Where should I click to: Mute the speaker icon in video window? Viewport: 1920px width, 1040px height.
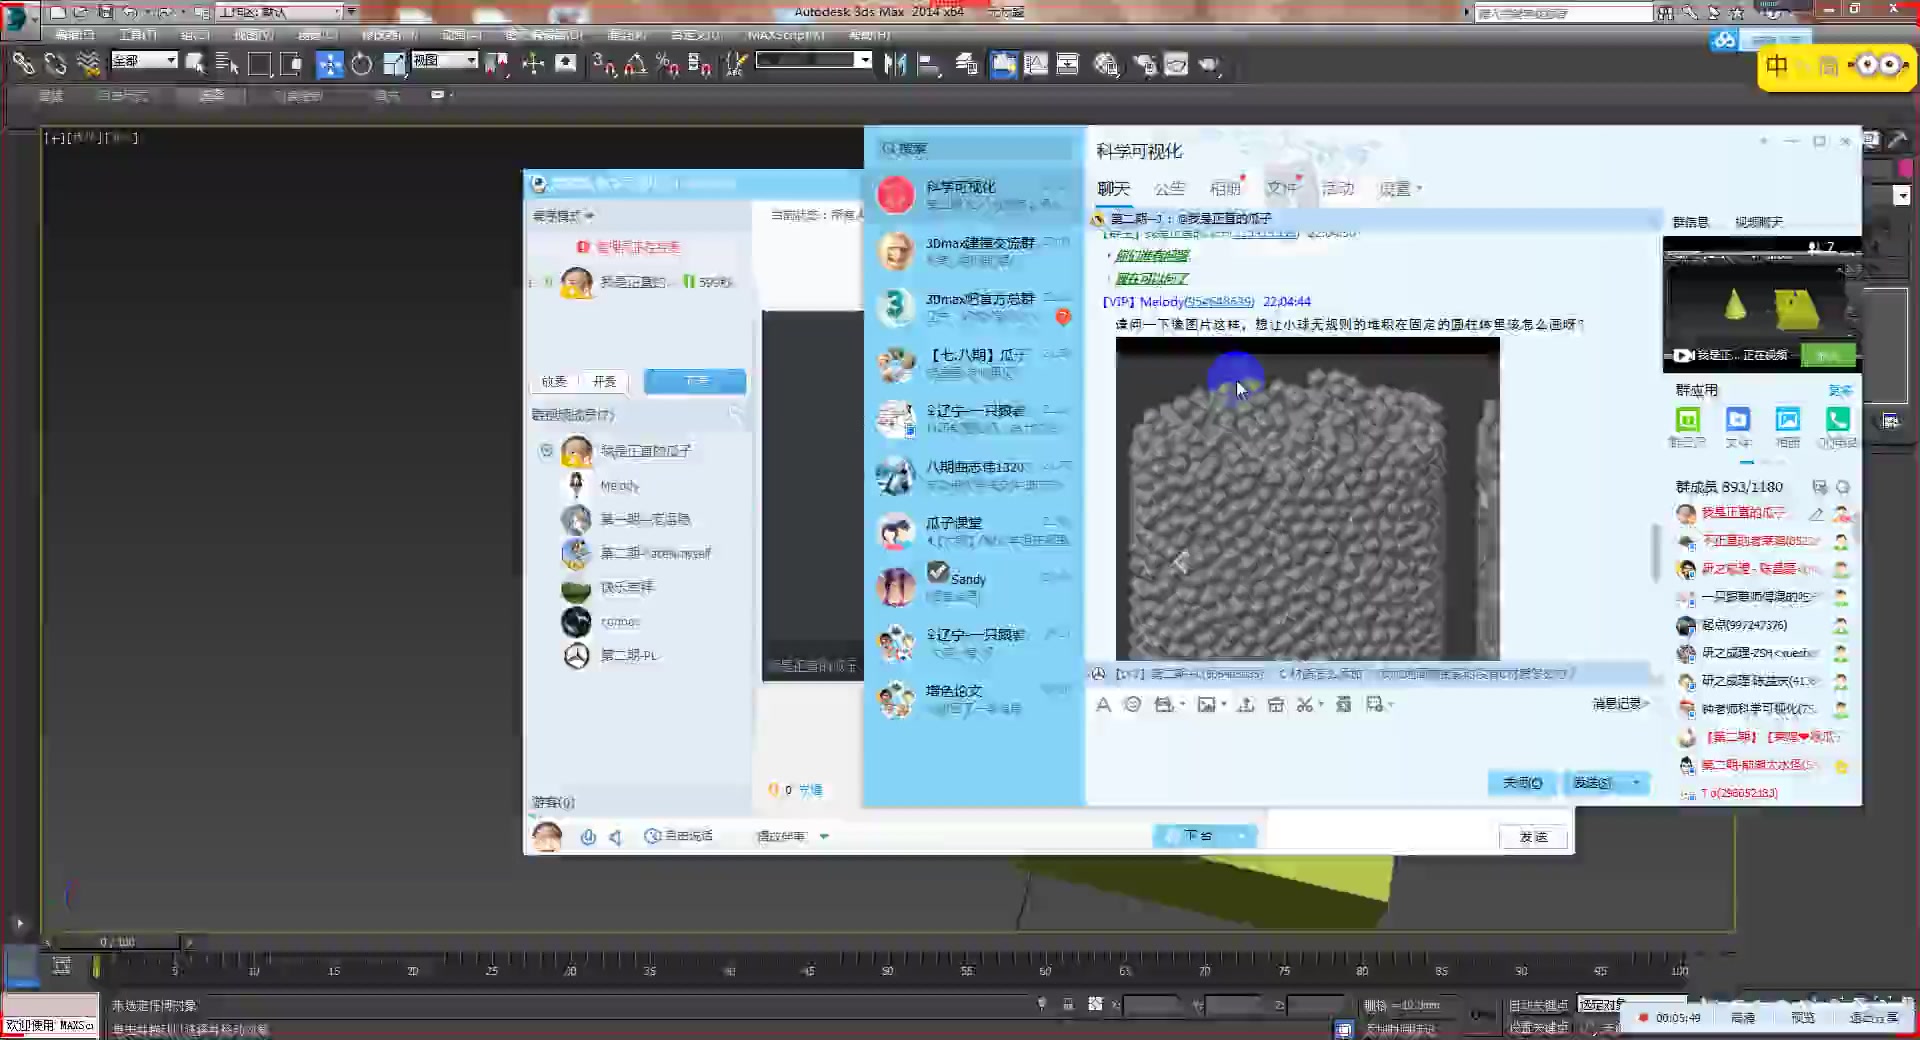pos(616,837)
